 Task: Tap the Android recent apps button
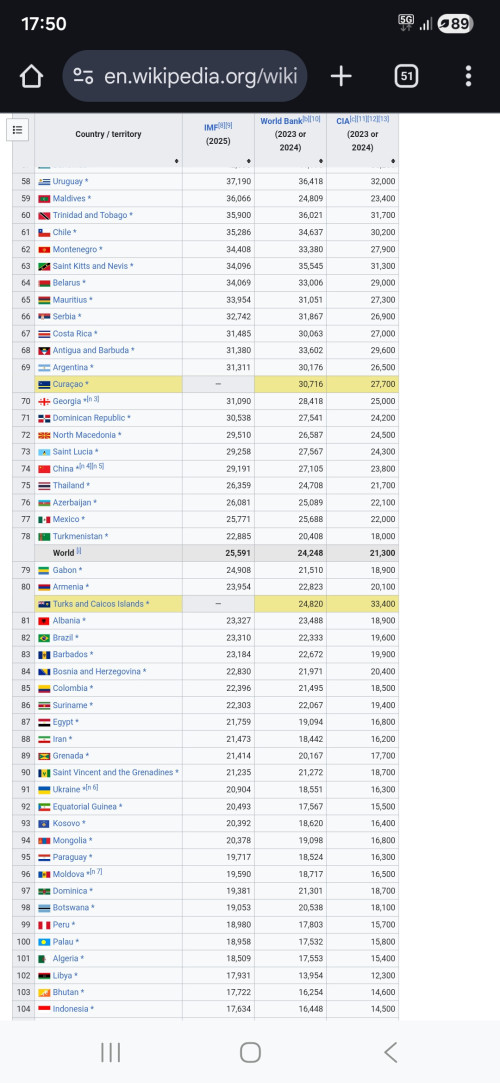click(110, 1052)
